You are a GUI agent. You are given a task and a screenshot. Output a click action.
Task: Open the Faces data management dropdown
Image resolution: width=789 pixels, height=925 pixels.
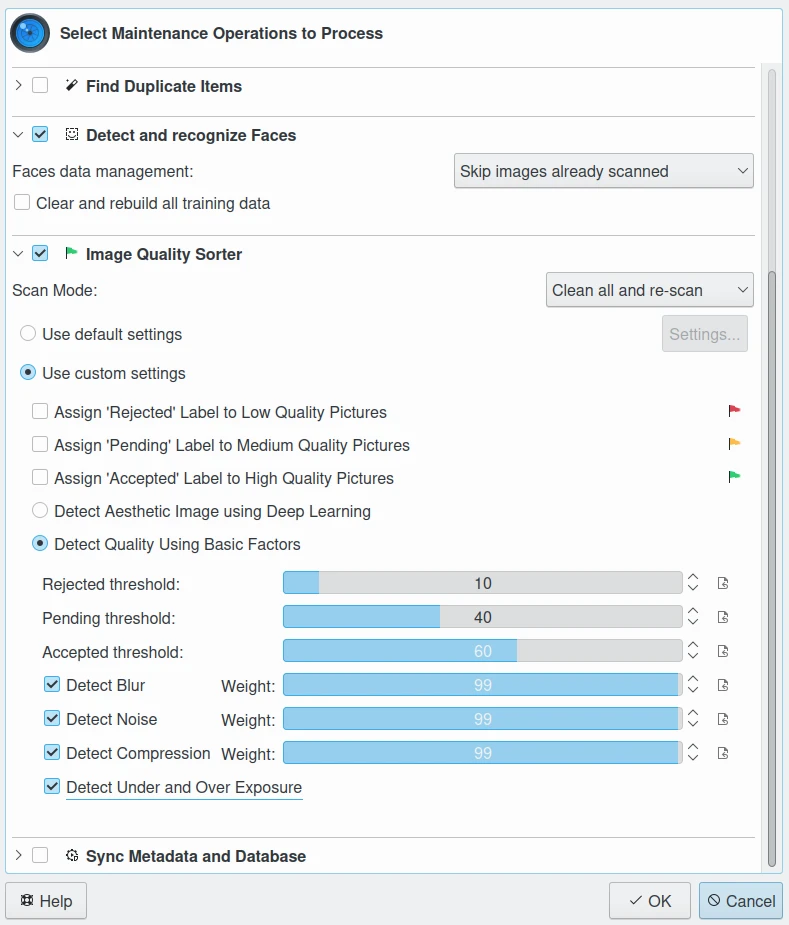click(603, 171)
